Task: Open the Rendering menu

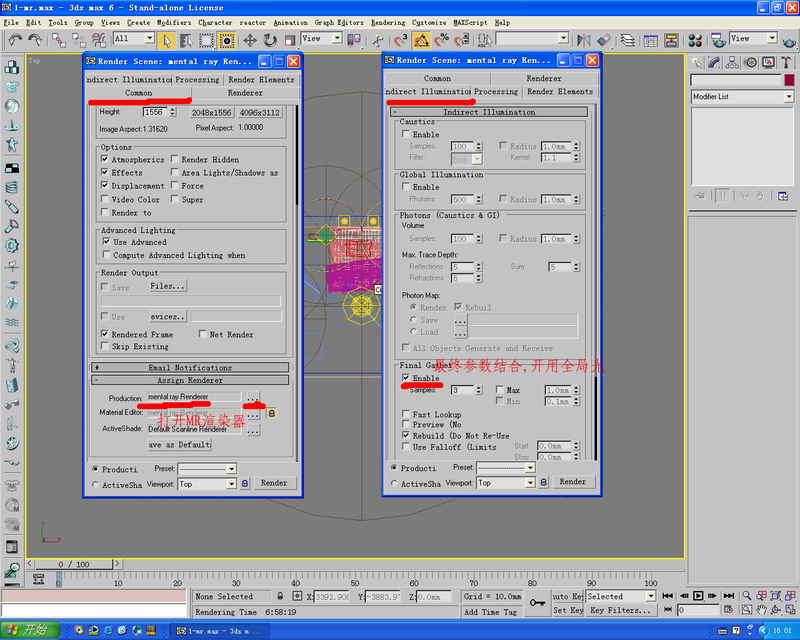Action: pyautogui.click(x=388, y=22)
